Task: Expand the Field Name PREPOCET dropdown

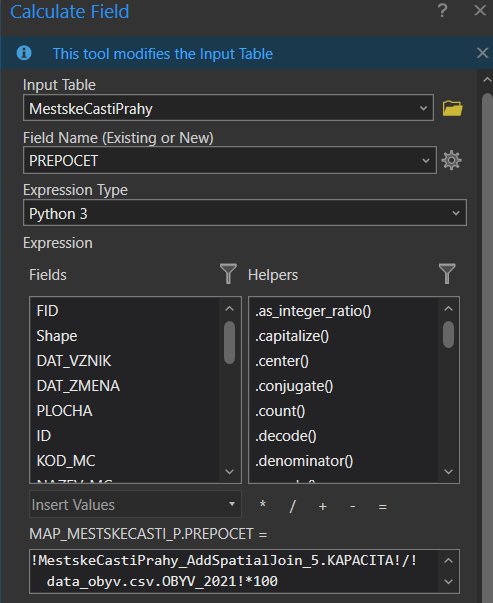Action: coord(426,160)
